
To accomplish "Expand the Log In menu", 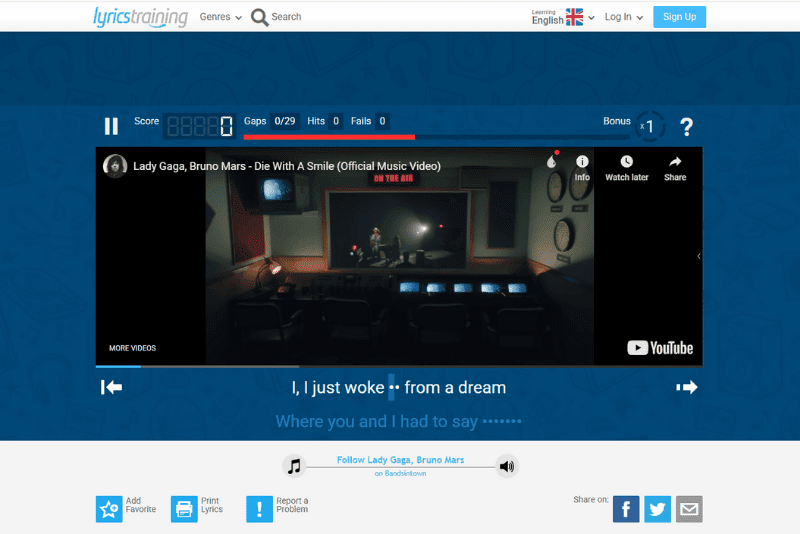I will [623, 17].
